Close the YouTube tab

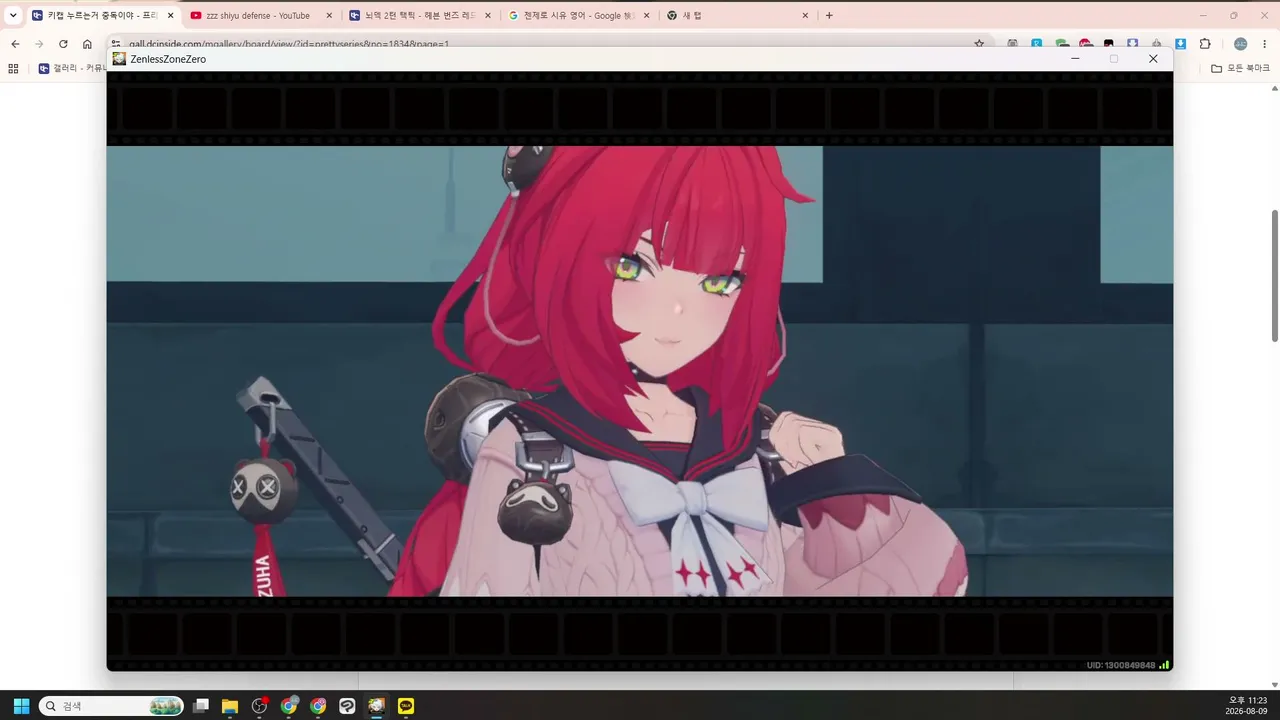click(x=329, y=16)
